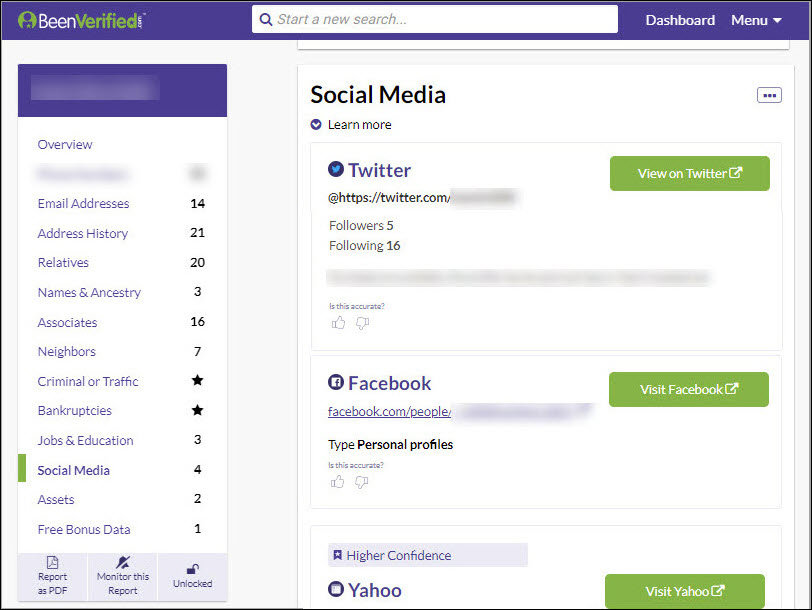Click the Yahoo circle icon
The height and width of the screenshot is (610, 812).
336,589
